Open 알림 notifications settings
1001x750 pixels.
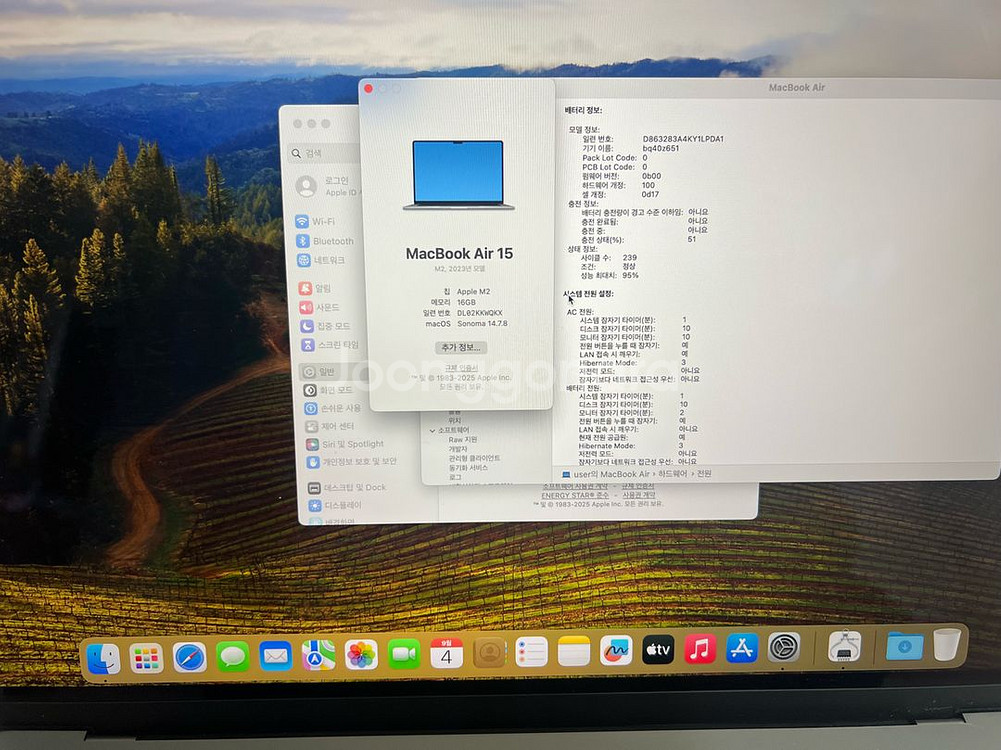coord(315,289)
